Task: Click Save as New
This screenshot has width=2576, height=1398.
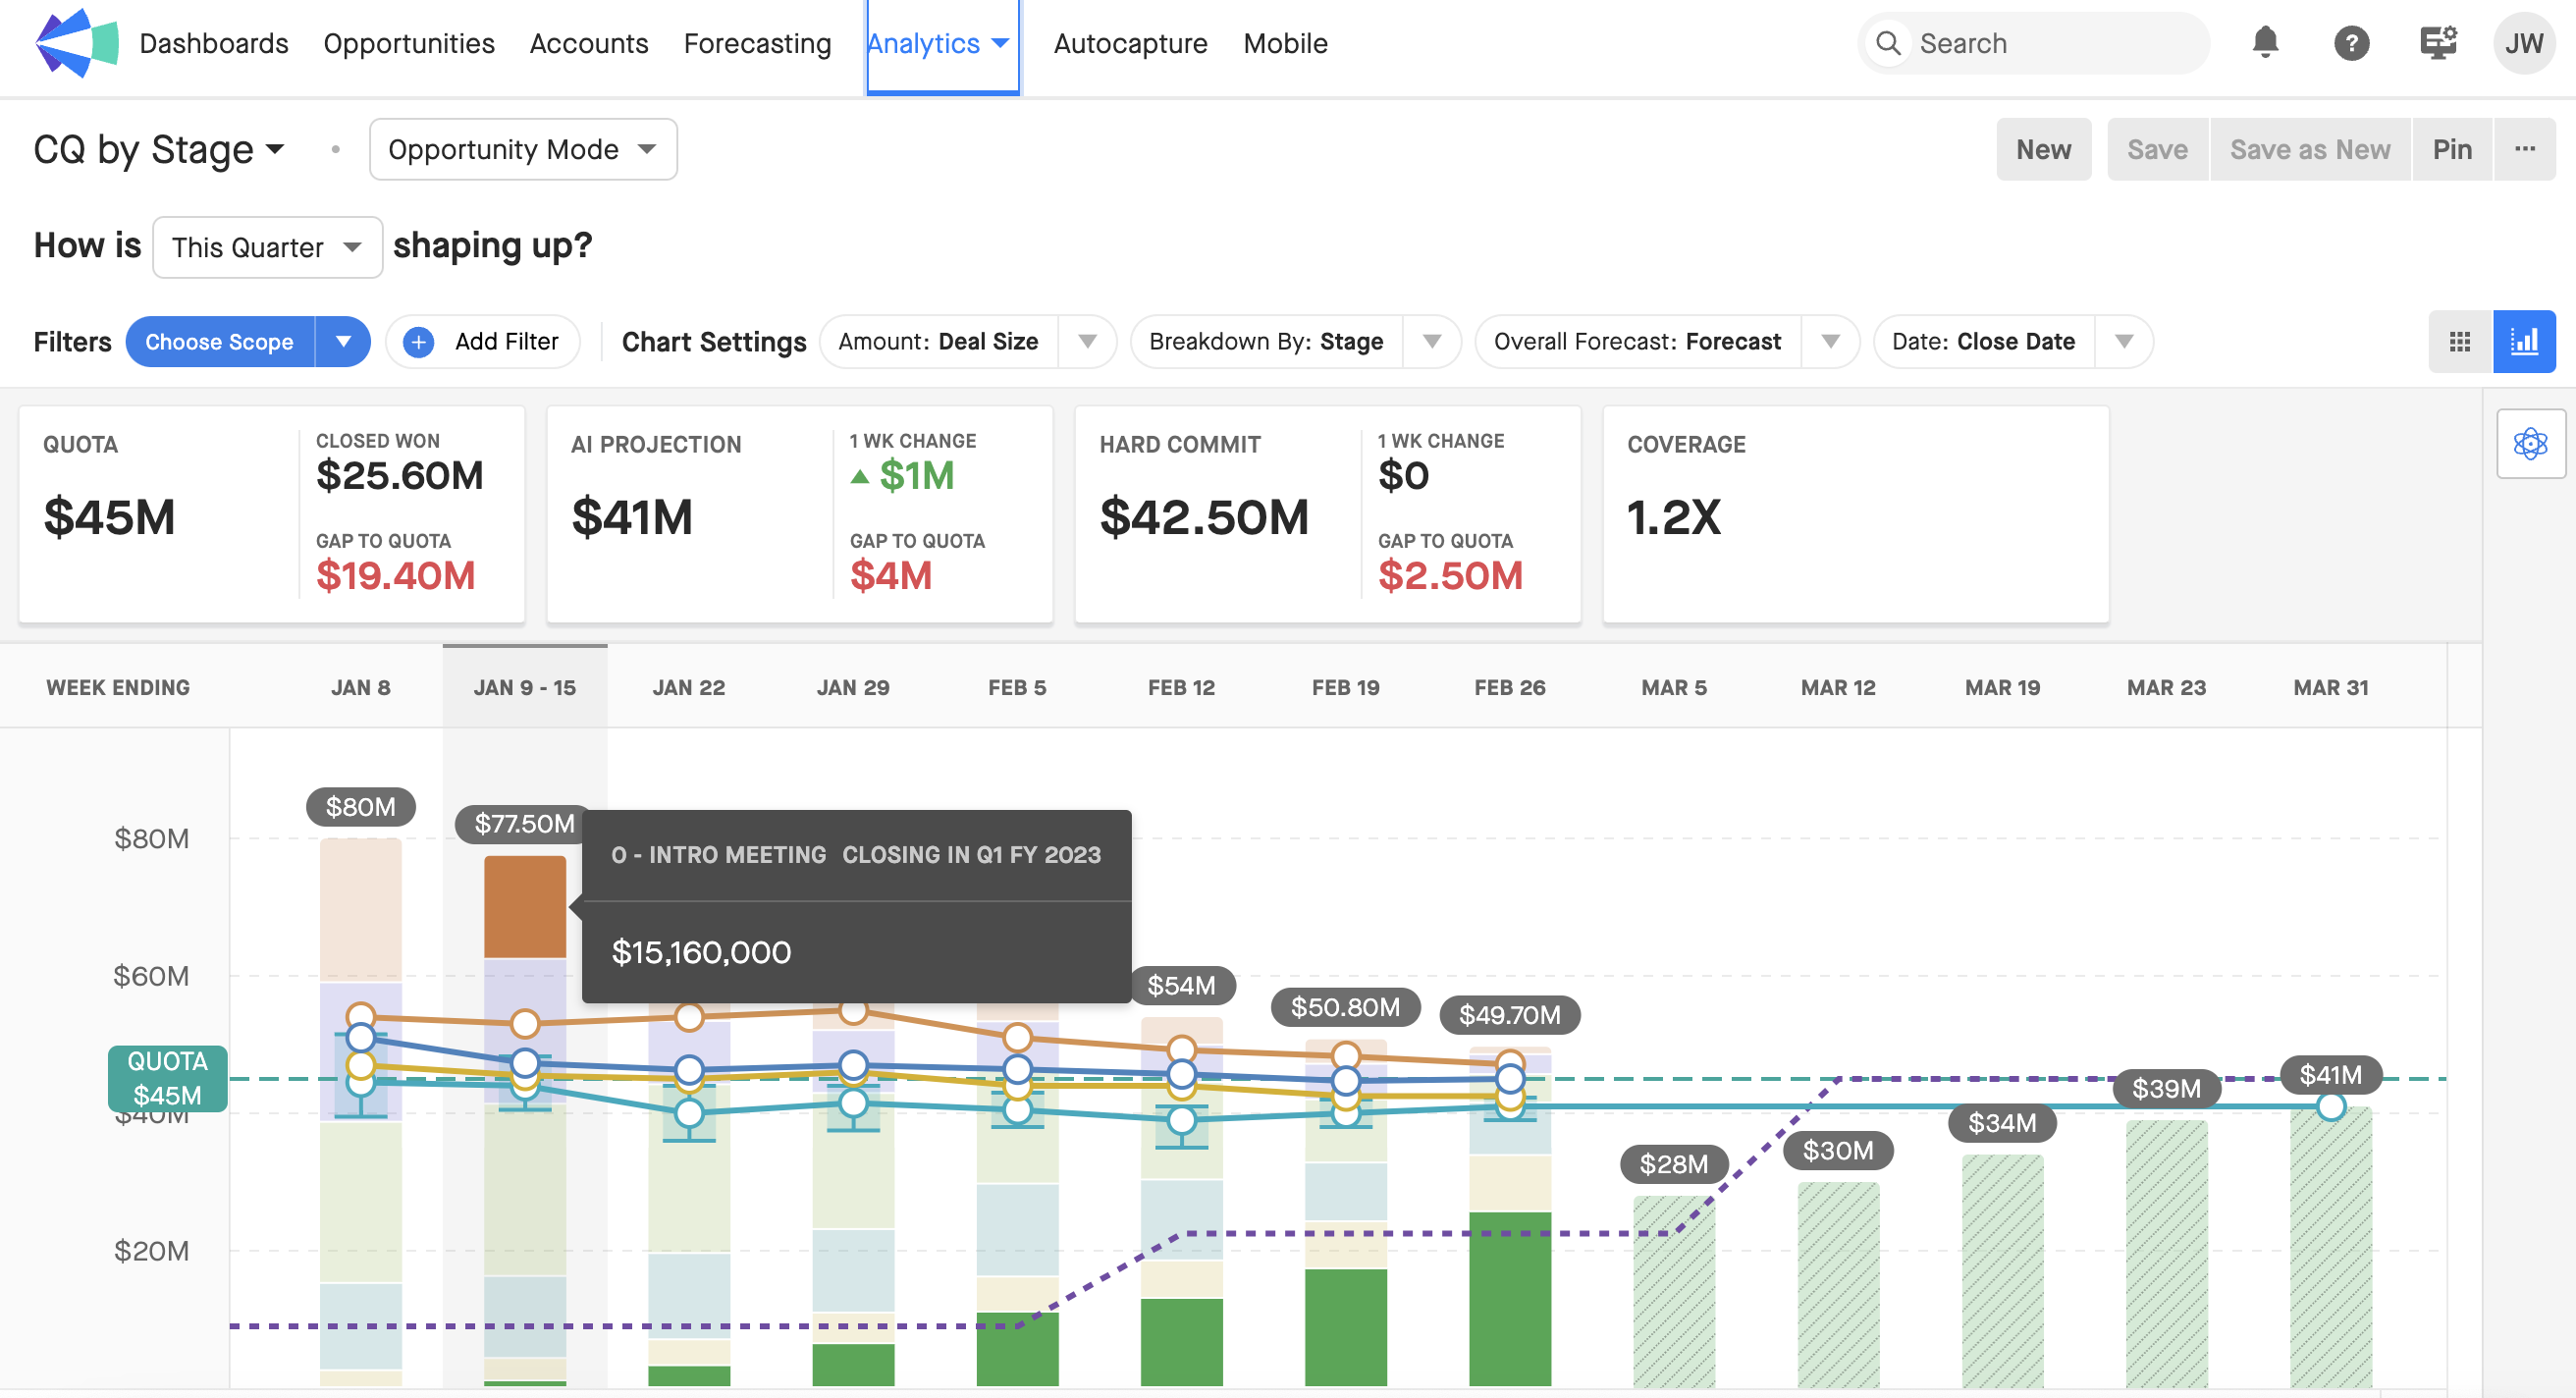Action: coord(2310,149)
